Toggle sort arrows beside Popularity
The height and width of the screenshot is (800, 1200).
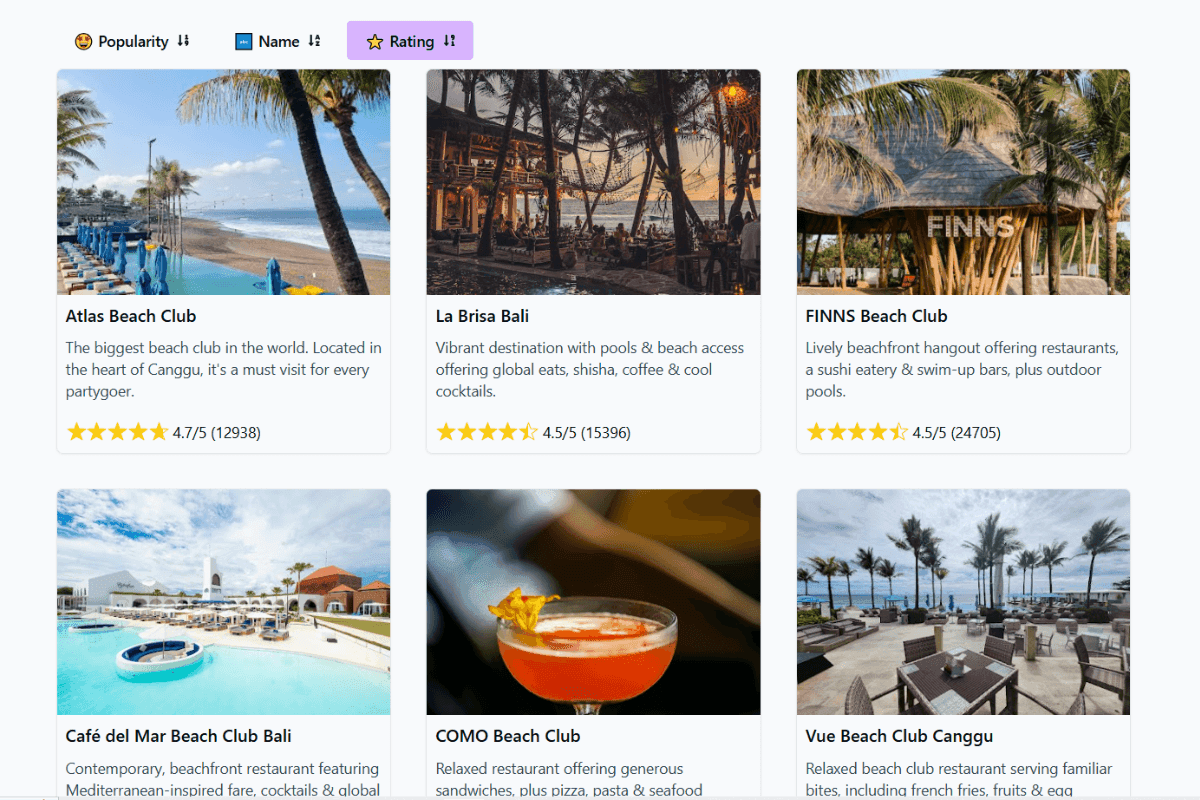[183, 41]
